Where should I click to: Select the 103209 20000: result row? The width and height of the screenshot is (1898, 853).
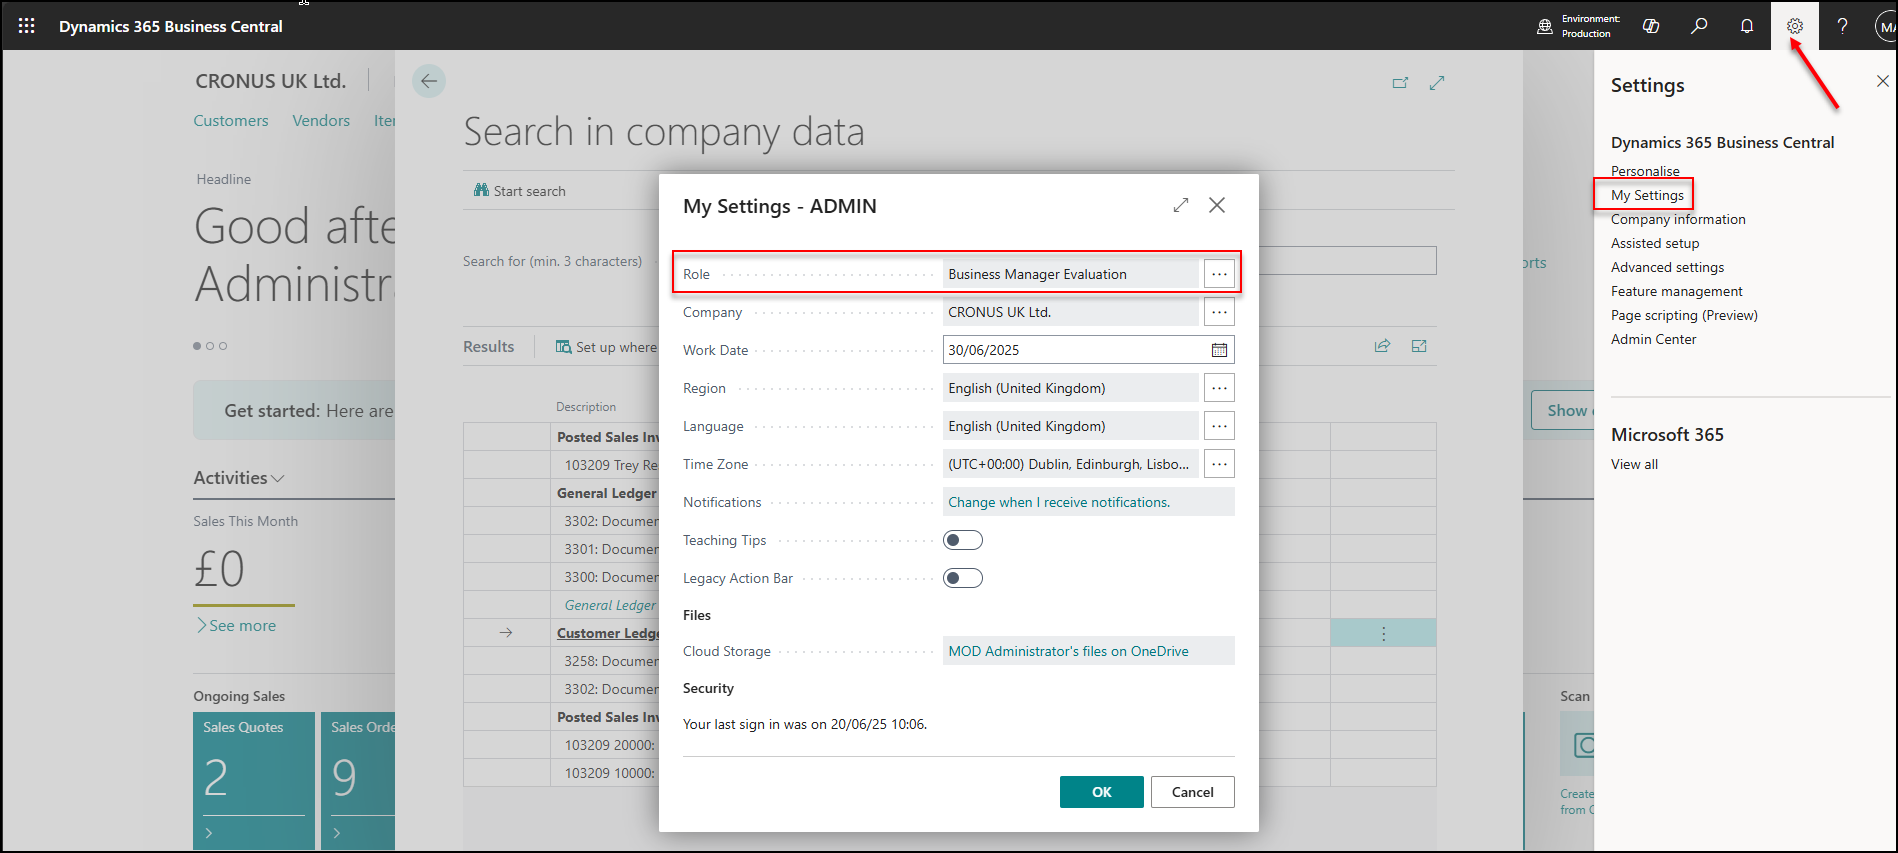click(610, 745)
